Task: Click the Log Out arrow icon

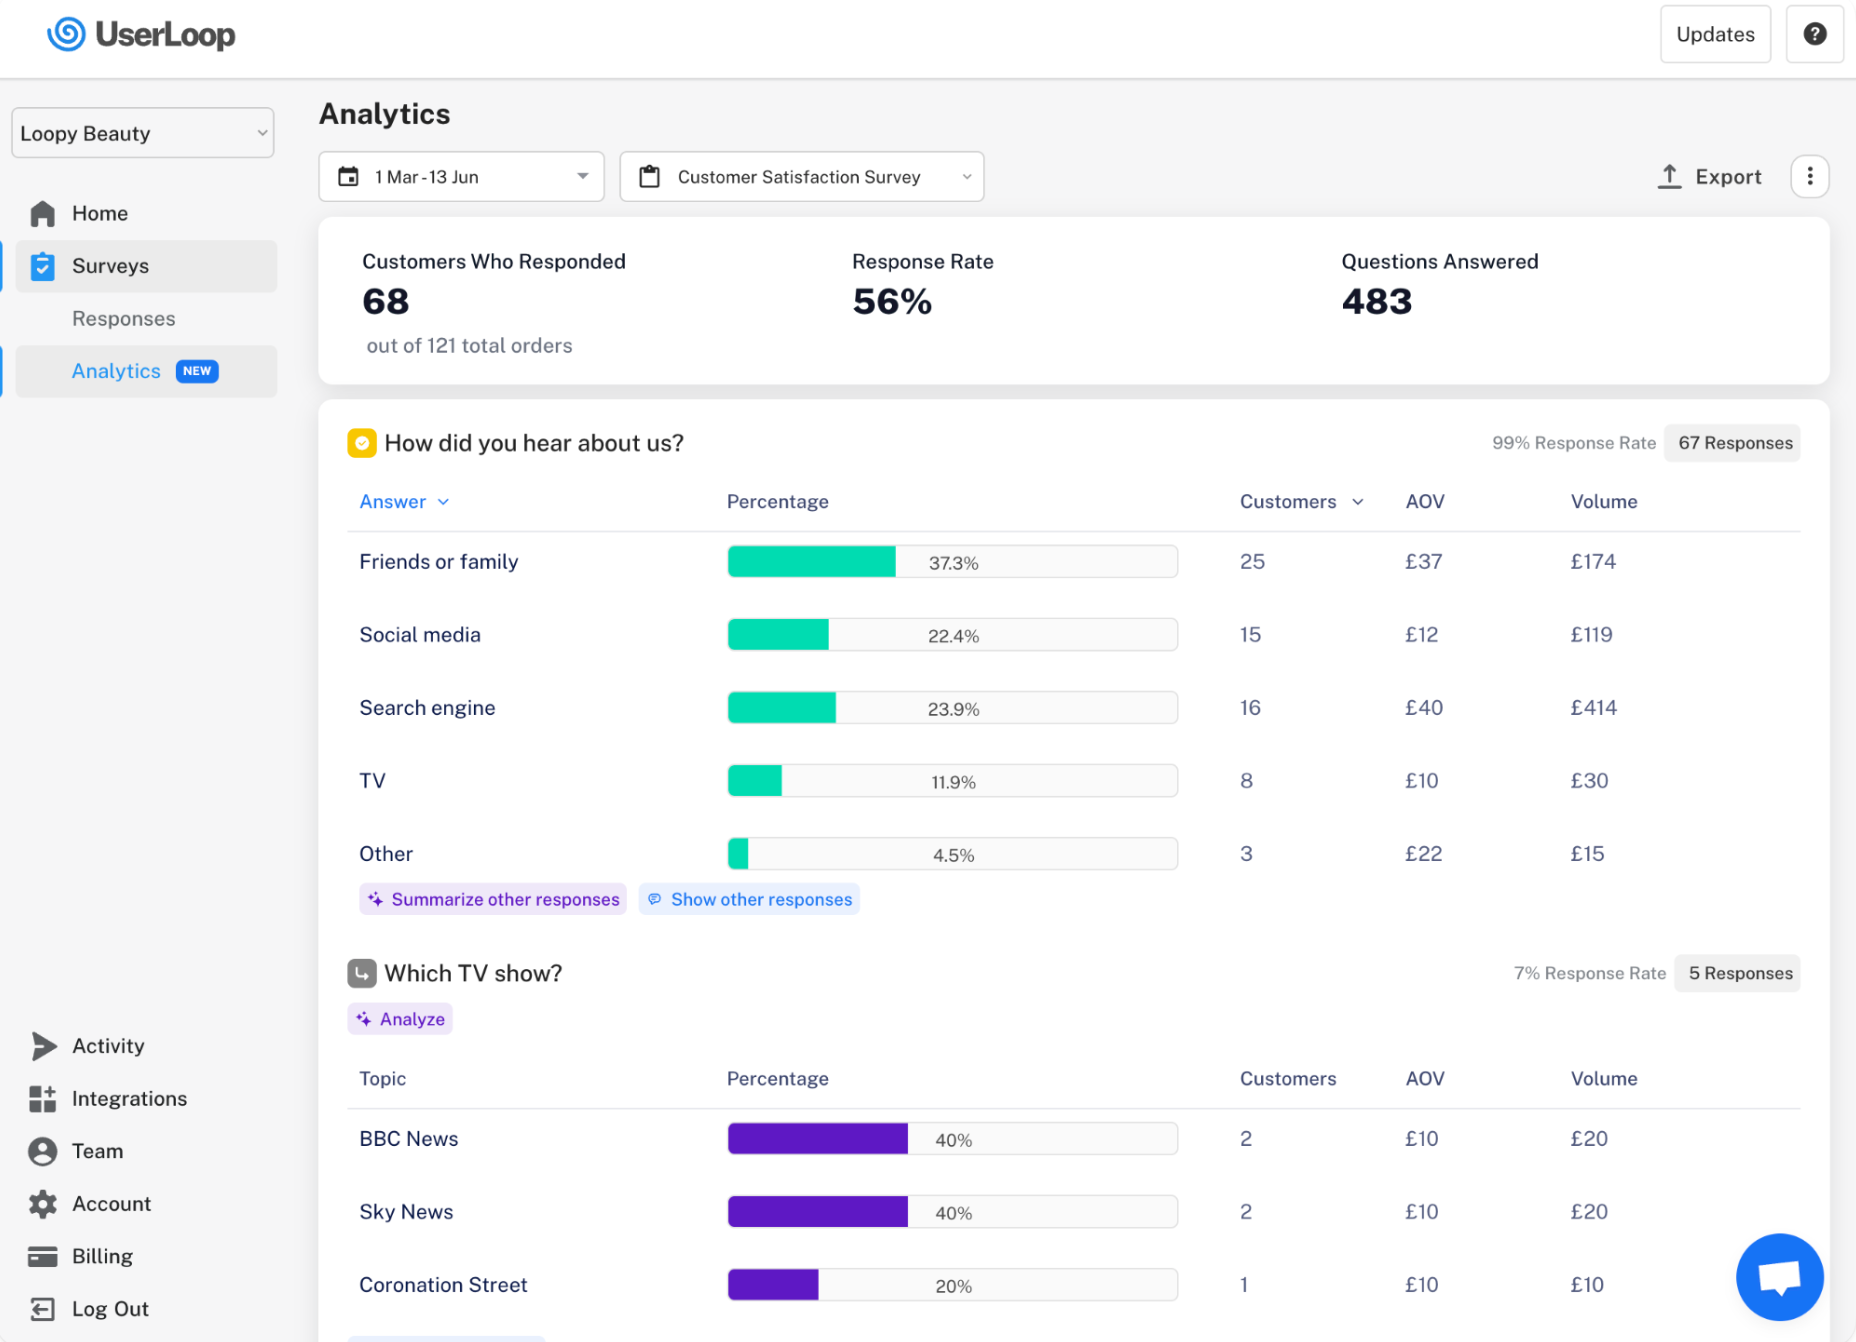Action: (43, 1309)
